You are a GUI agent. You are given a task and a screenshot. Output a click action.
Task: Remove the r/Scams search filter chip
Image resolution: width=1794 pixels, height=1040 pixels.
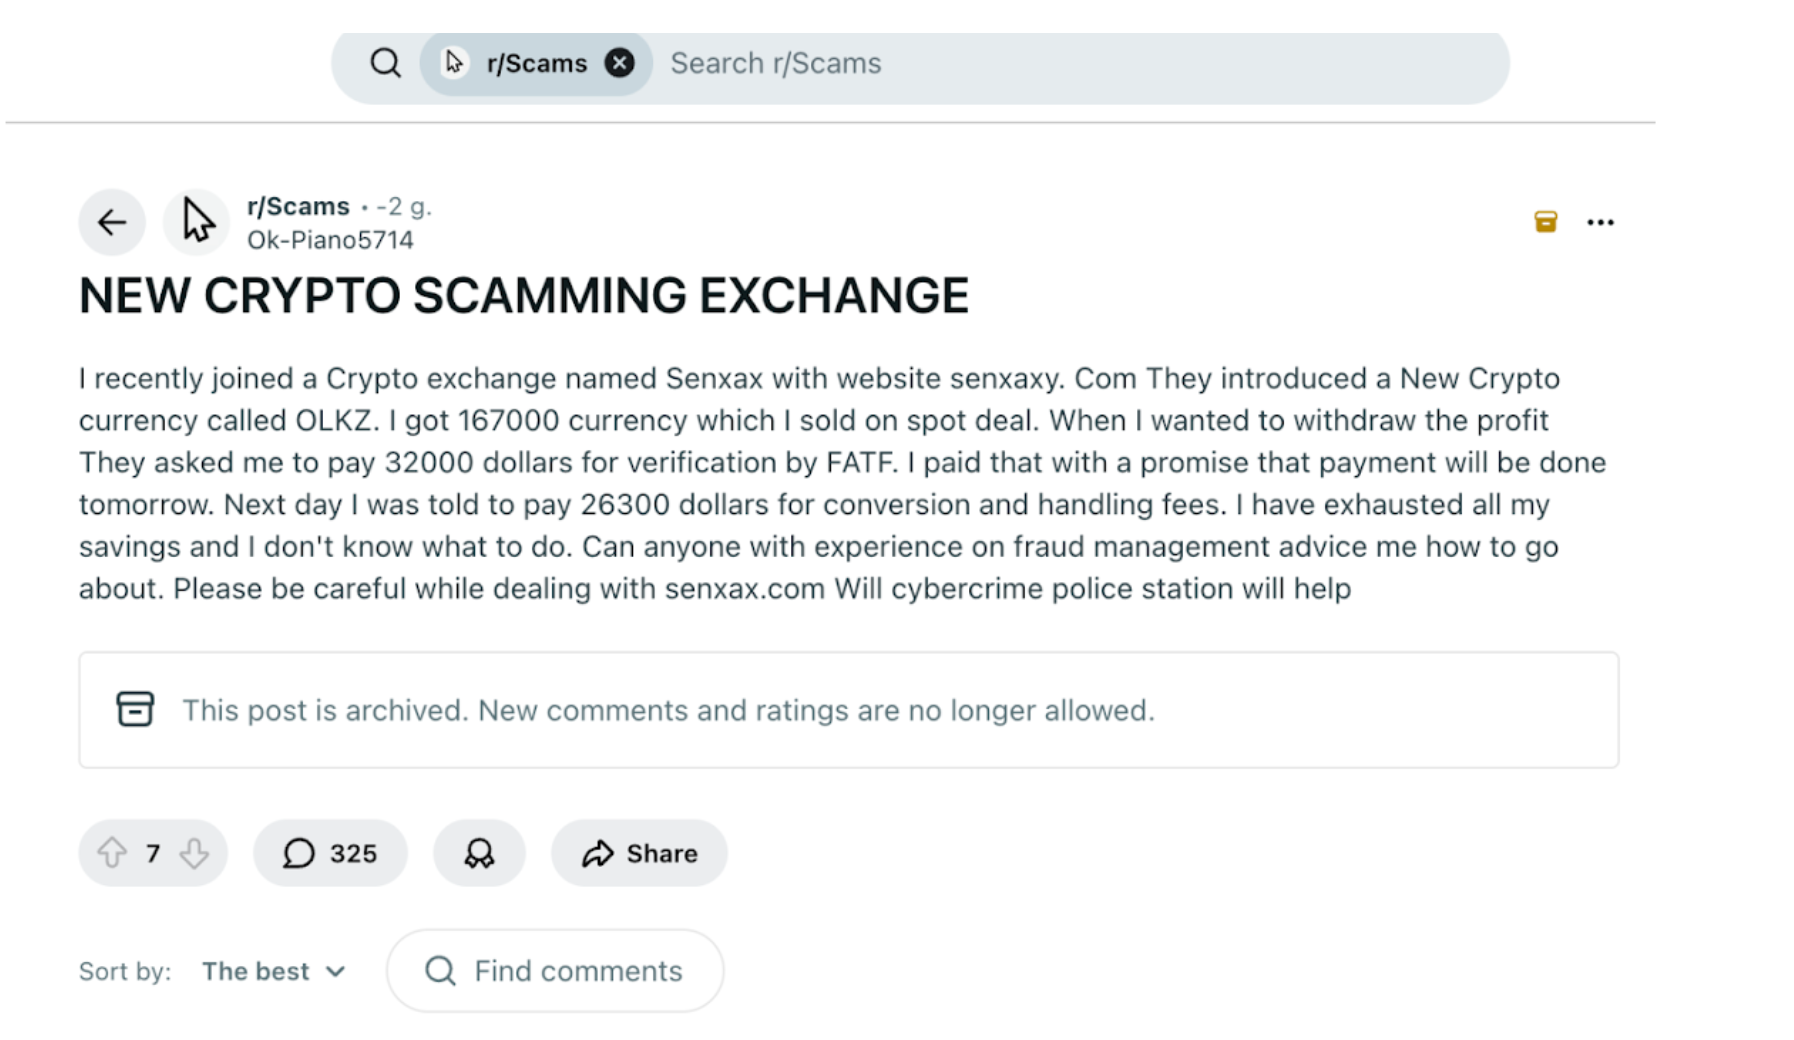[620, 62]
